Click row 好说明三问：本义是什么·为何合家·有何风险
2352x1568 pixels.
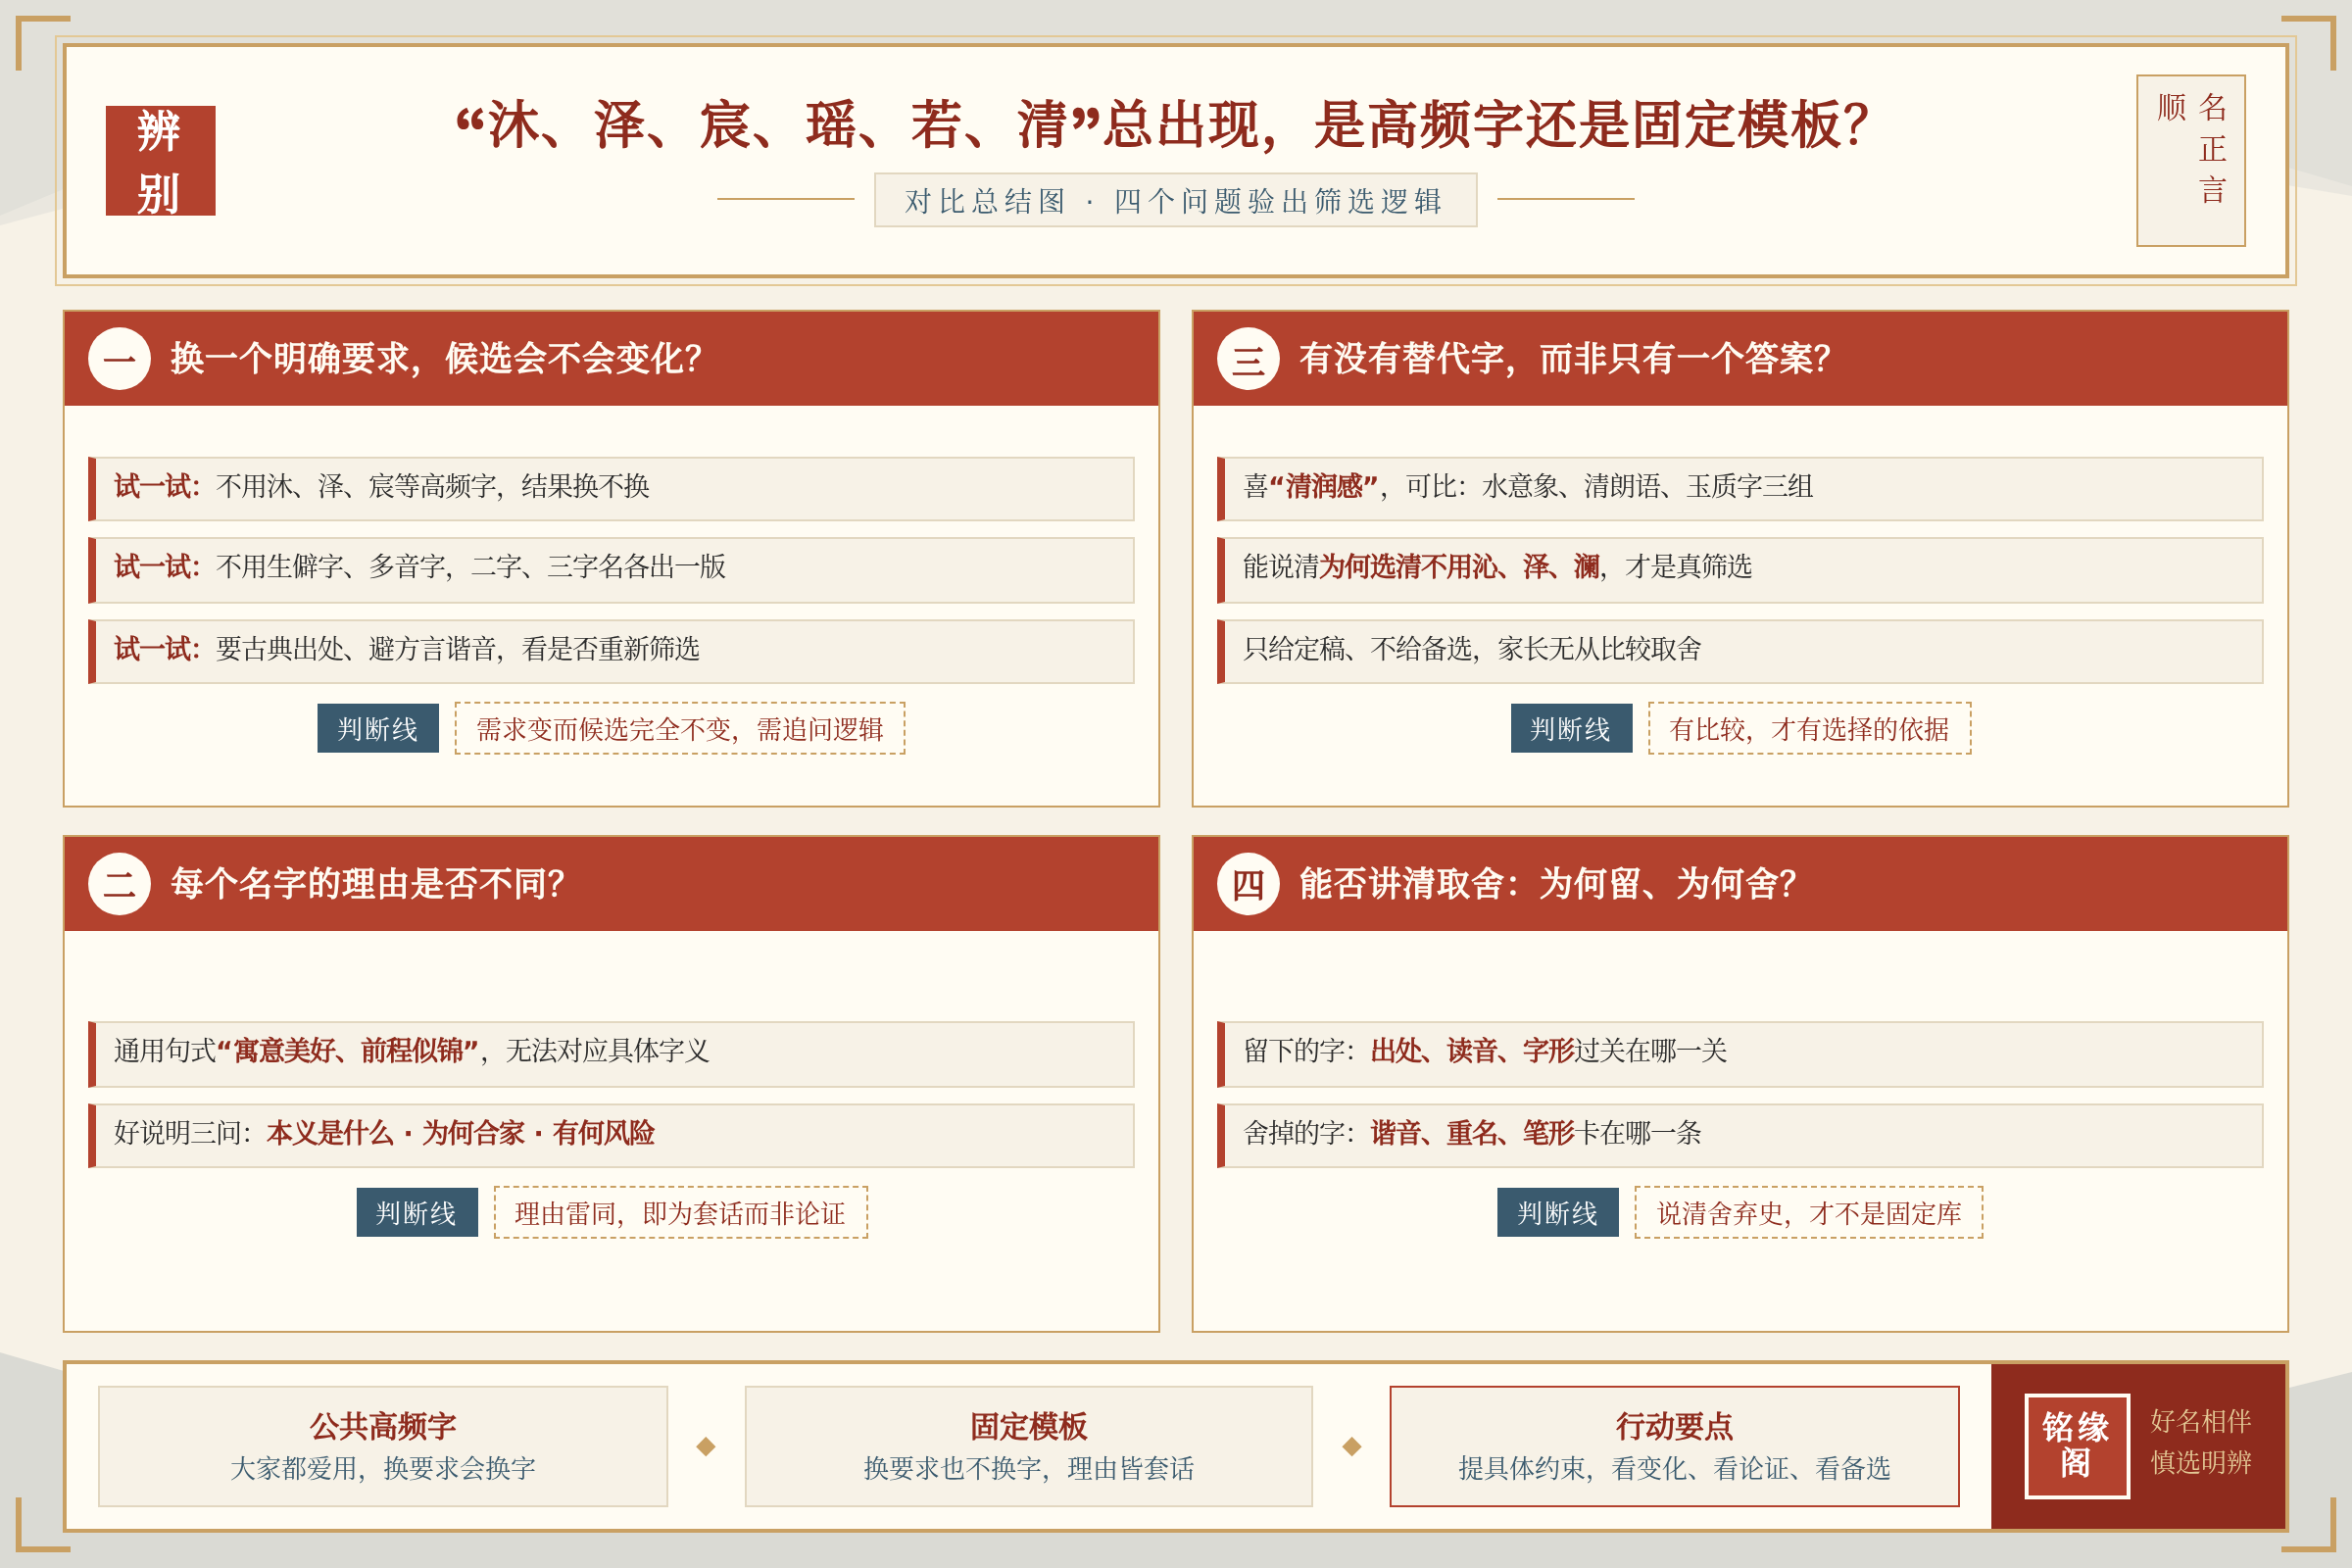point(611,1135)
